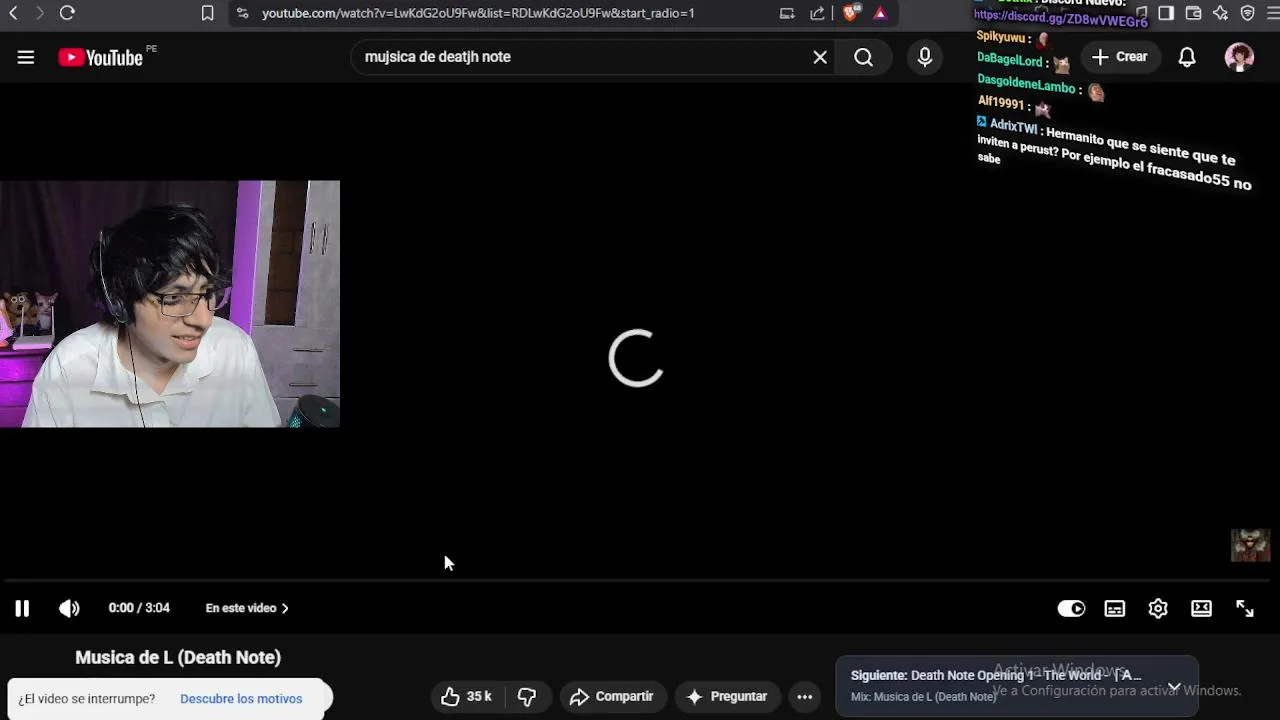This screenshot has width=1280, height=720.
Task: Click the share page icon in address bar
Action: coord(817,13)
